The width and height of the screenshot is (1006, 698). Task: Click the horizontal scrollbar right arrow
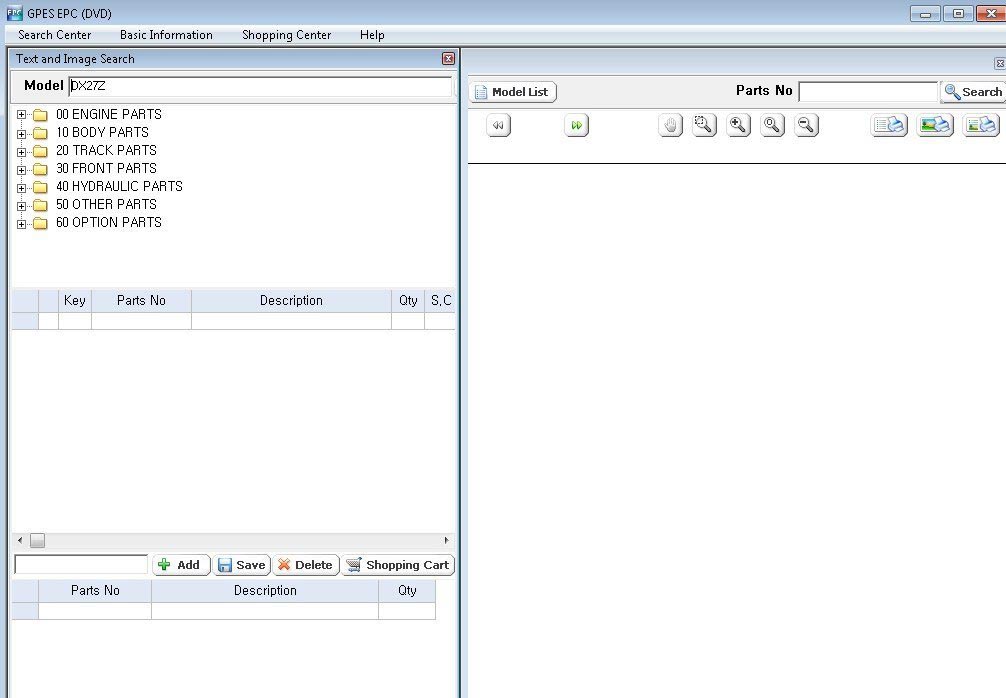point(446,540)
